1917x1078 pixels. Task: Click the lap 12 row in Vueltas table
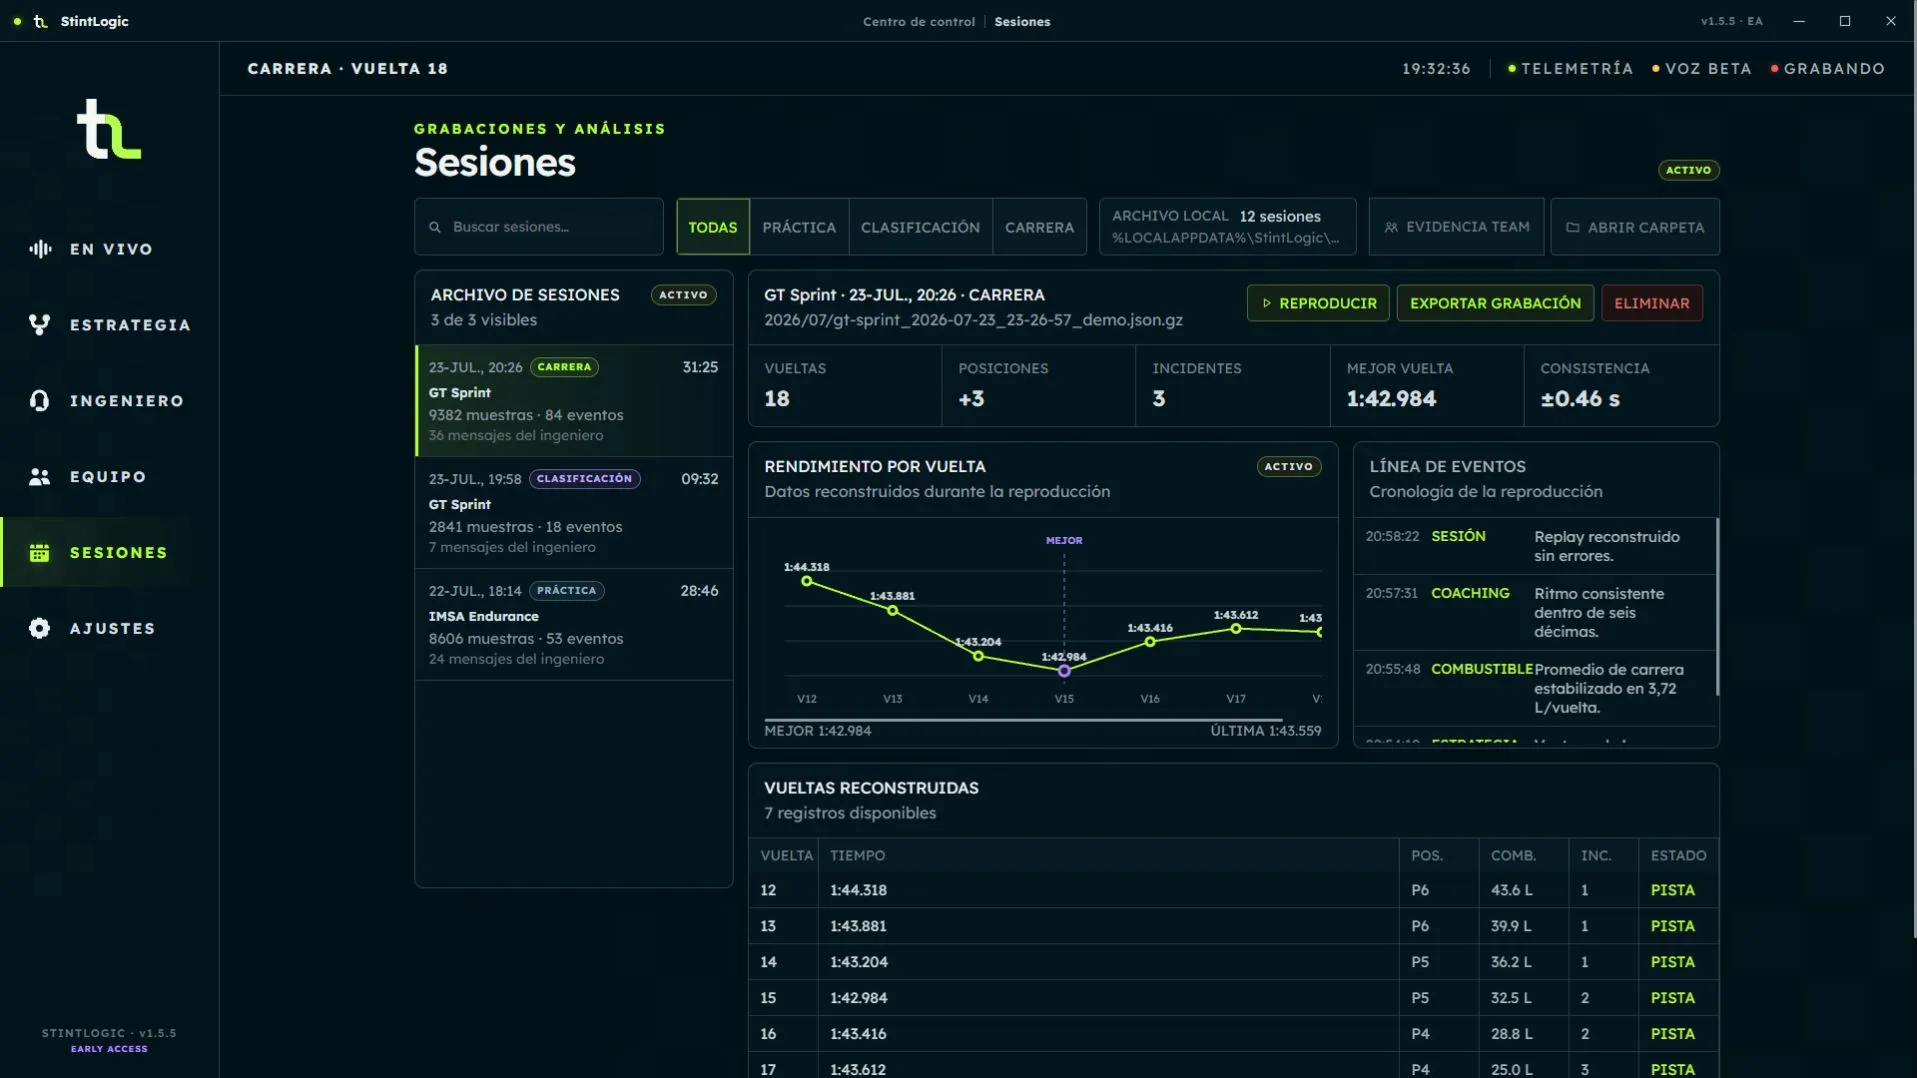point(1234,890)
